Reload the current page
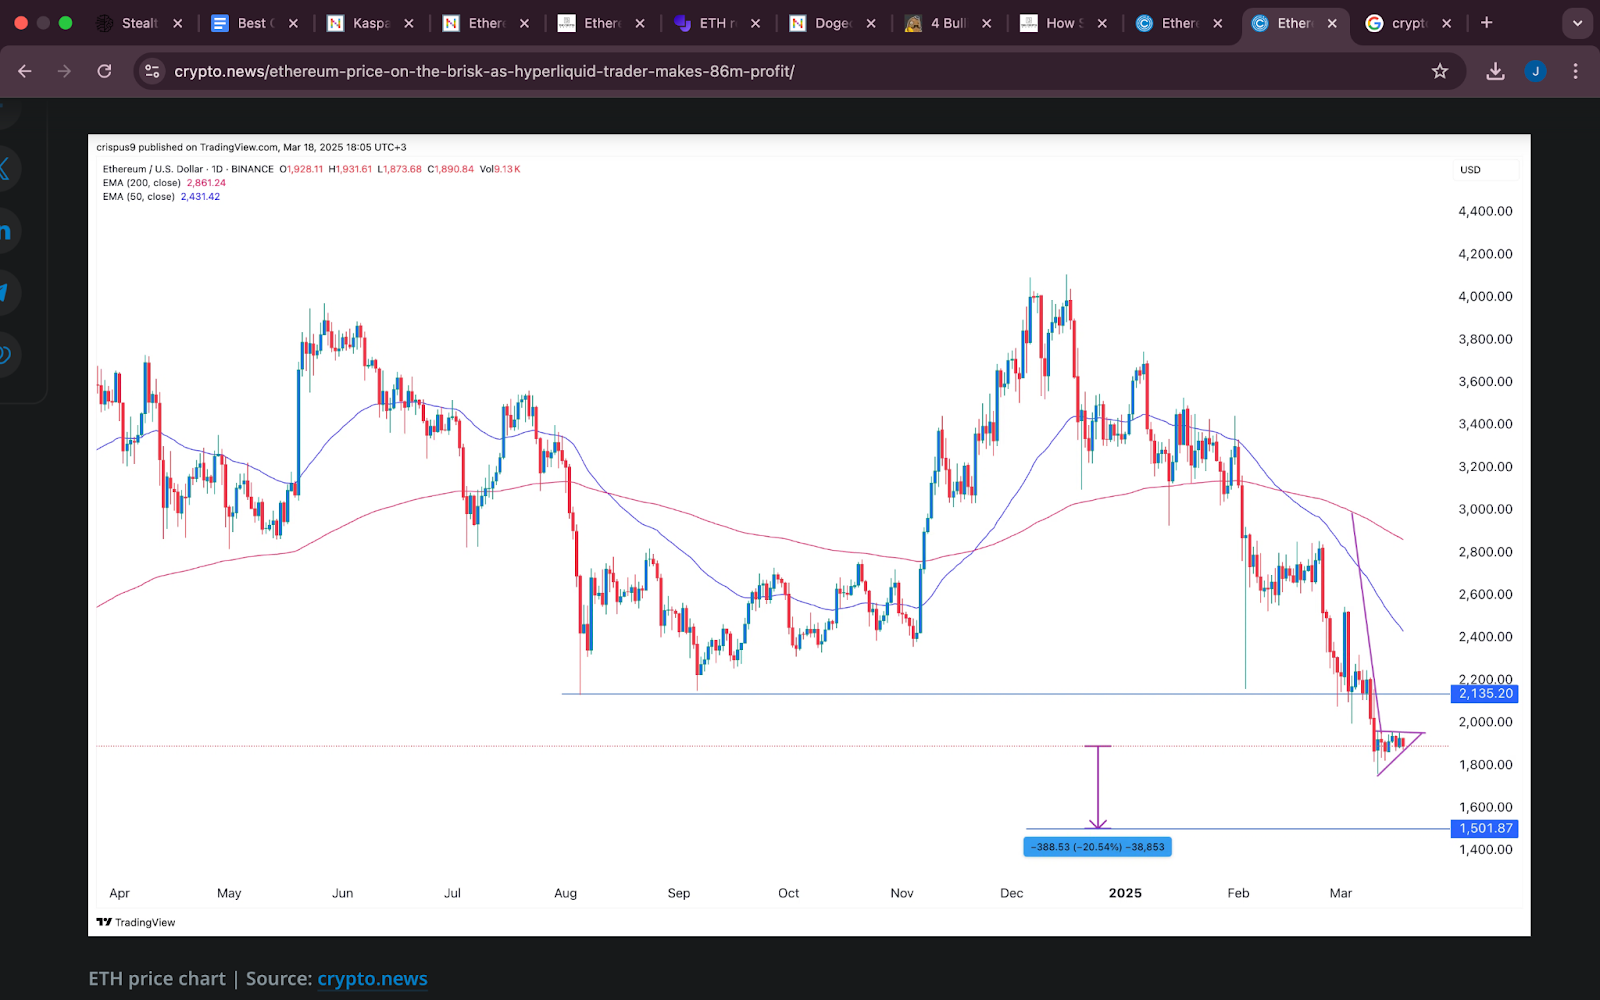 [104, 71]
